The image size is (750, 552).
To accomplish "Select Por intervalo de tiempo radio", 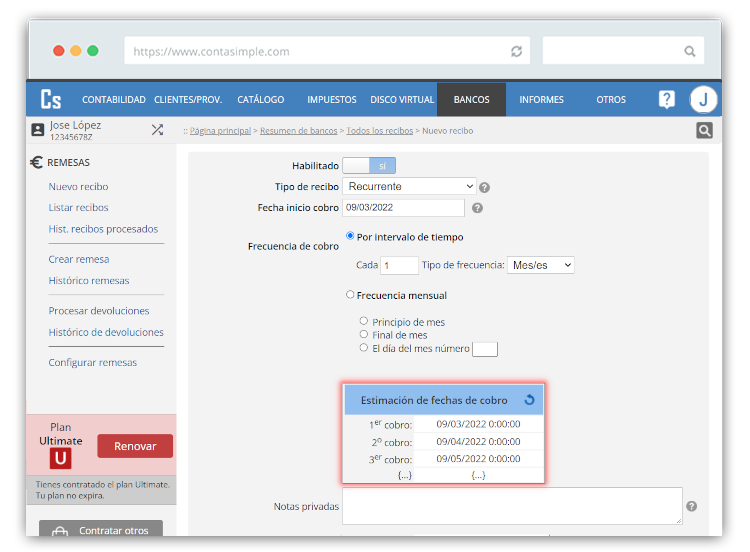I will coord(350,236).
